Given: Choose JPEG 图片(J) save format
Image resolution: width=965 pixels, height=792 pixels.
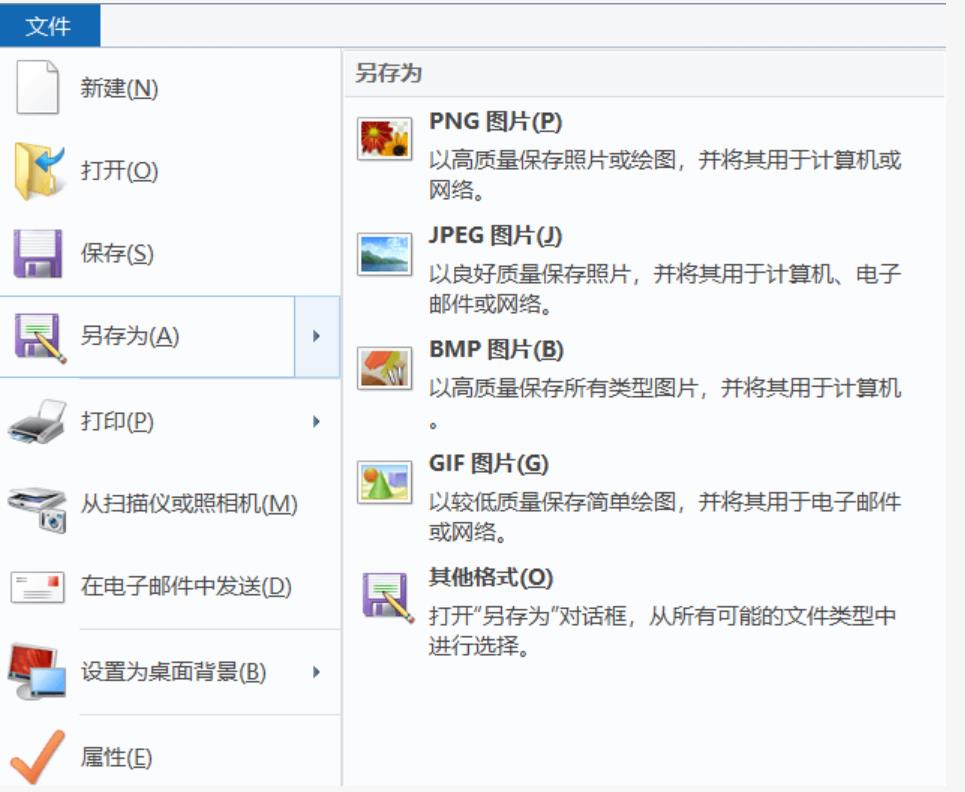Looking at the screenshot, I should 495,236.
